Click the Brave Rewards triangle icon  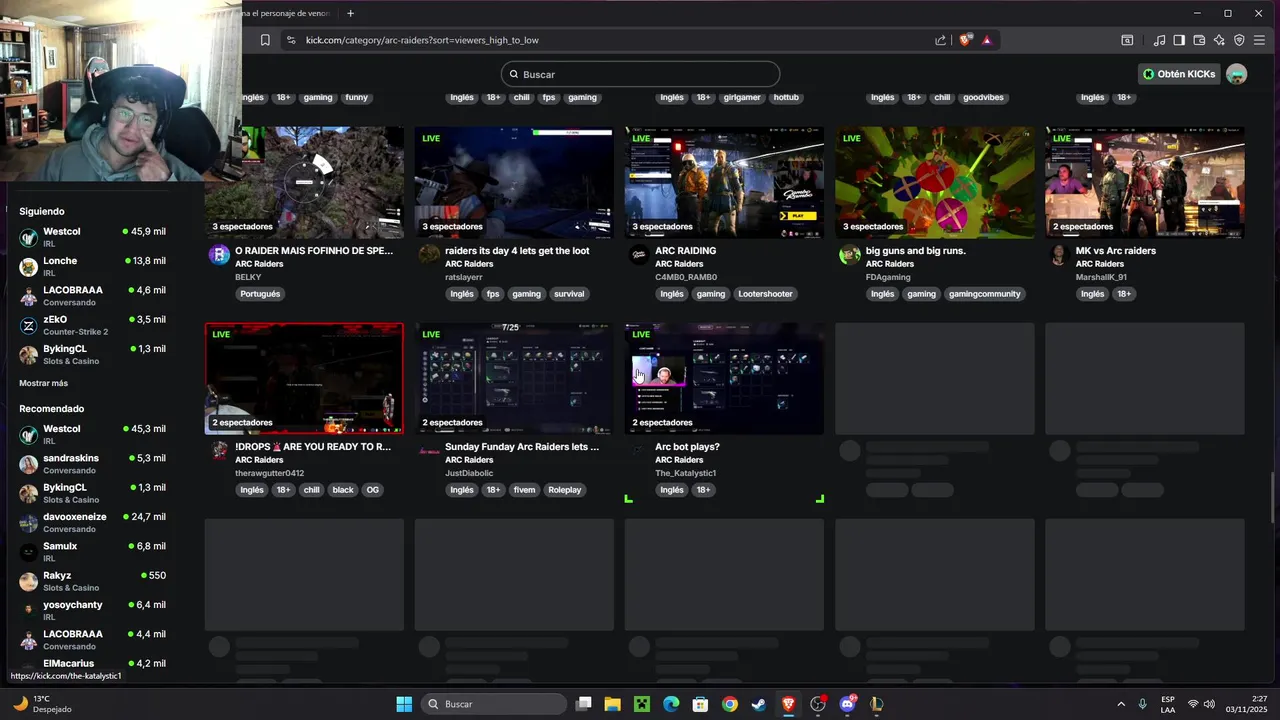[987, 40]
